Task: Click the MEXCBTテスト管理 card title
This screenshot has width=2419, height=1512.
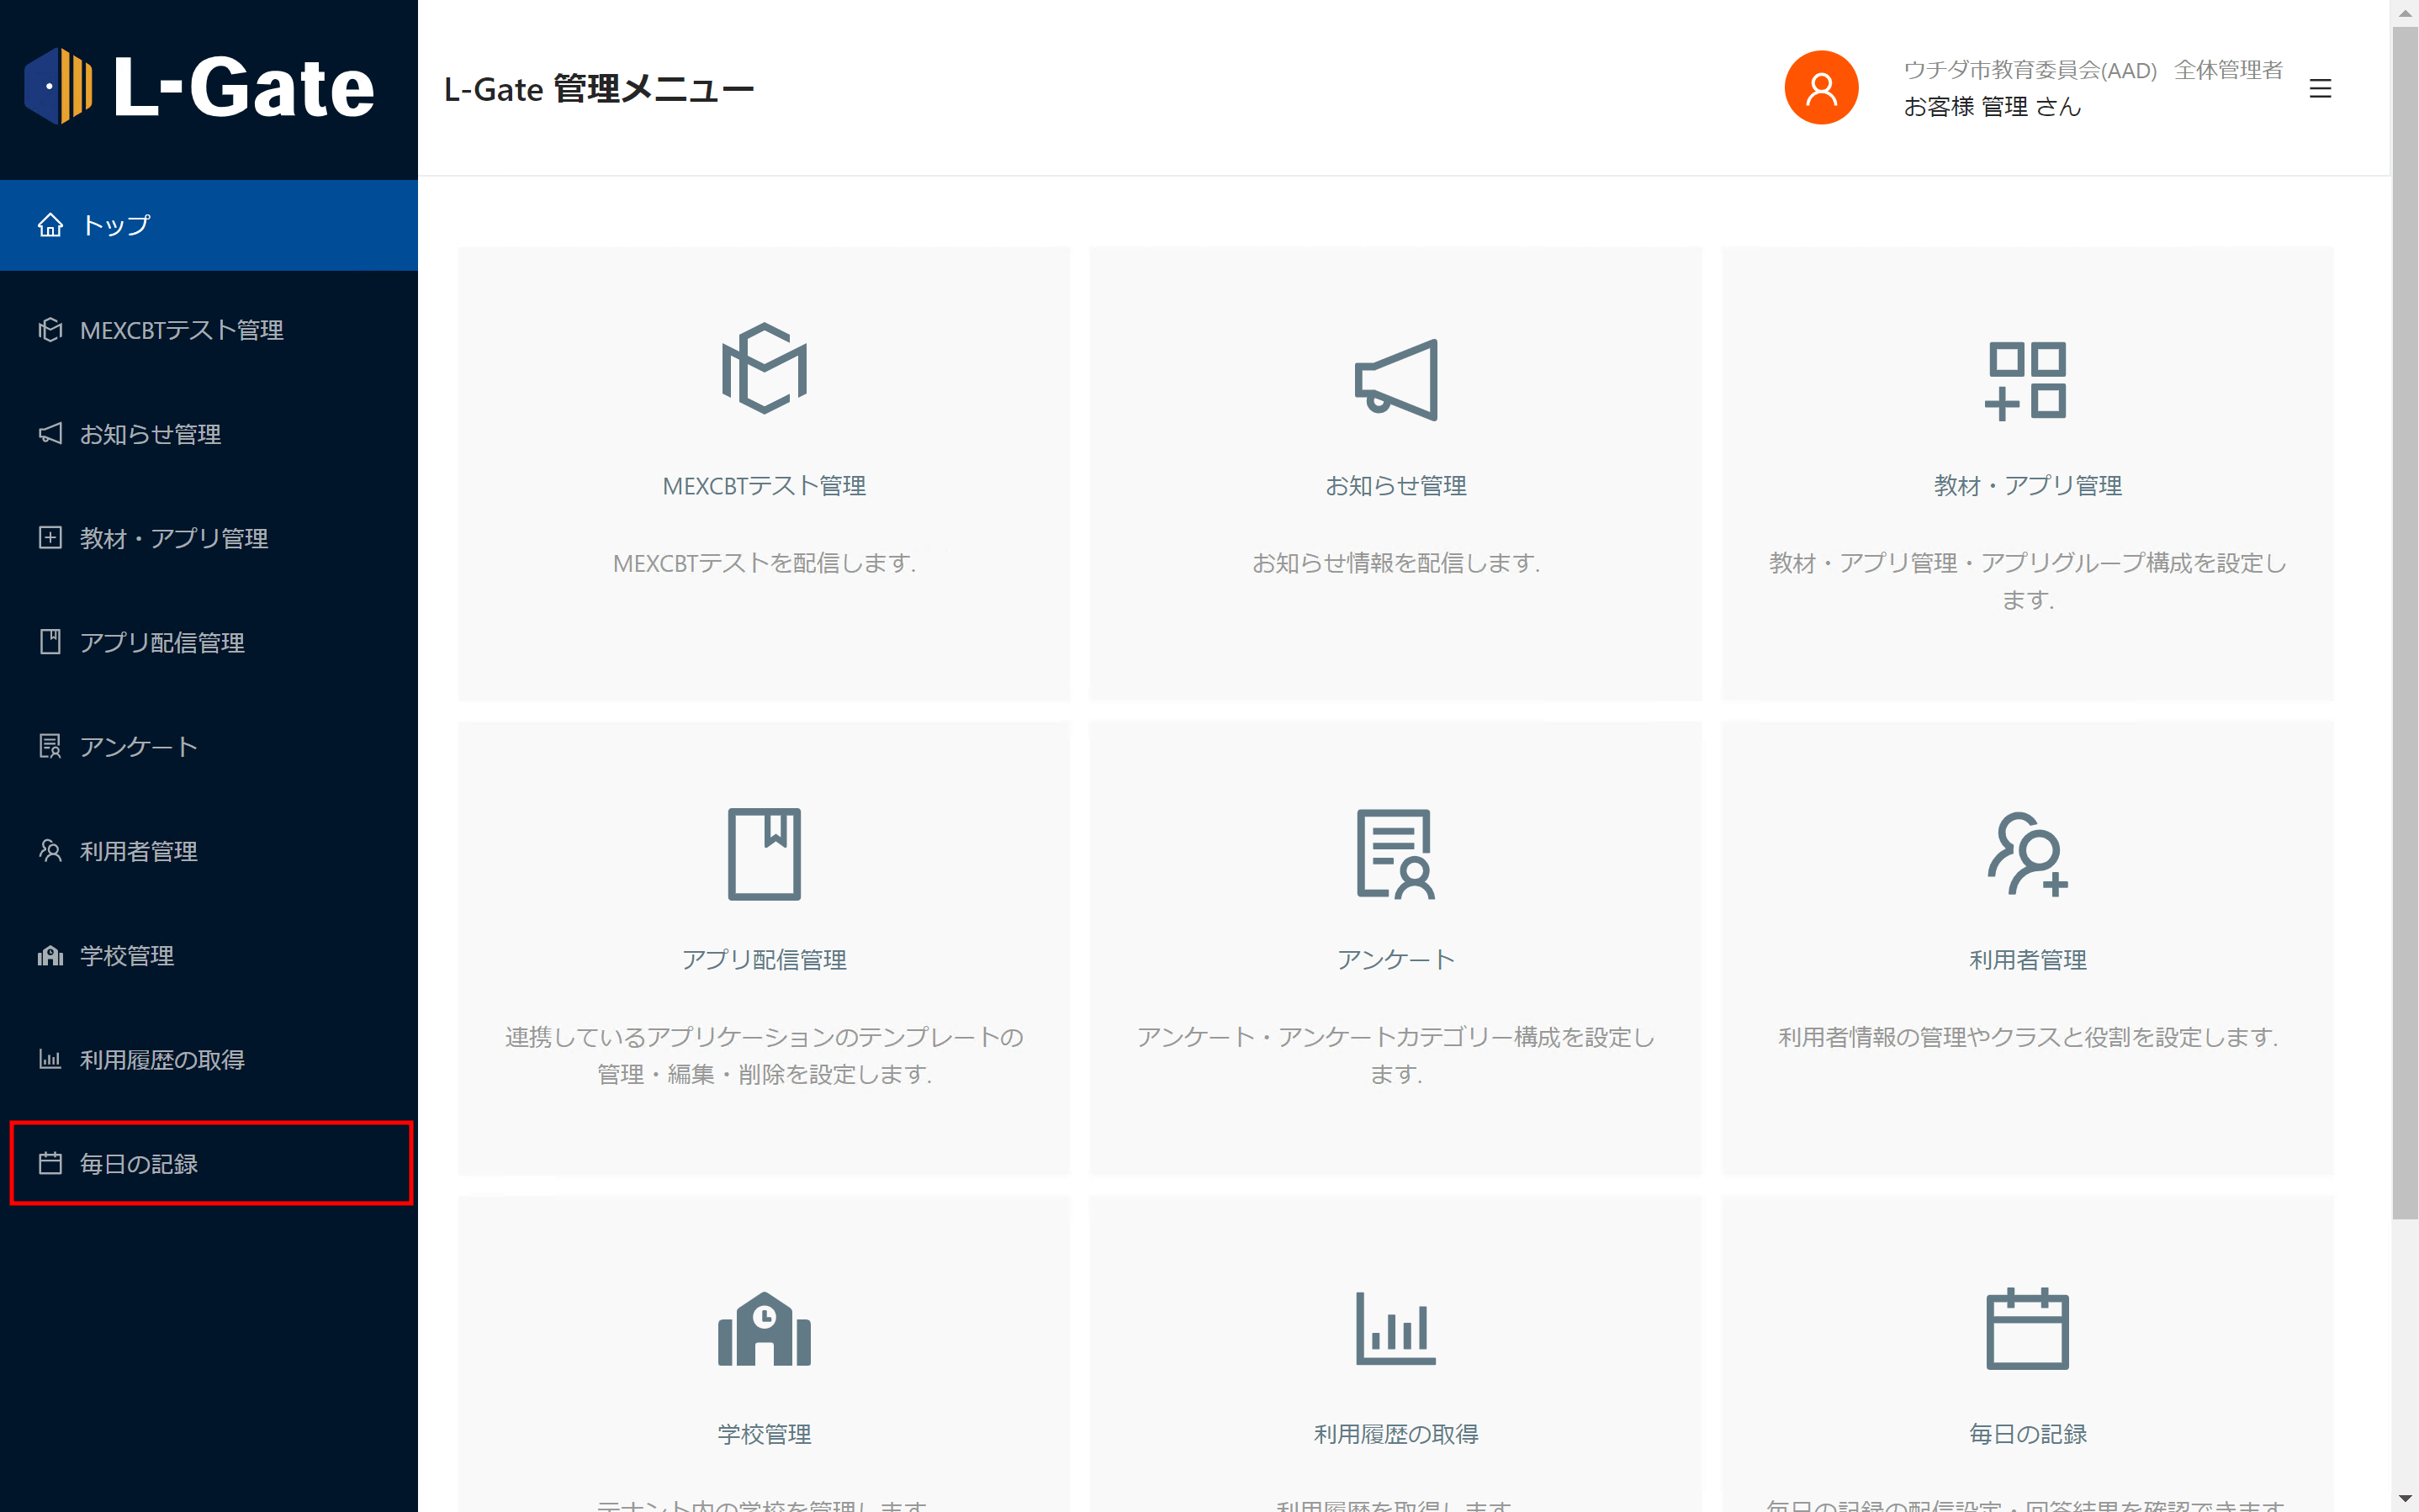Action: (764, 486)
